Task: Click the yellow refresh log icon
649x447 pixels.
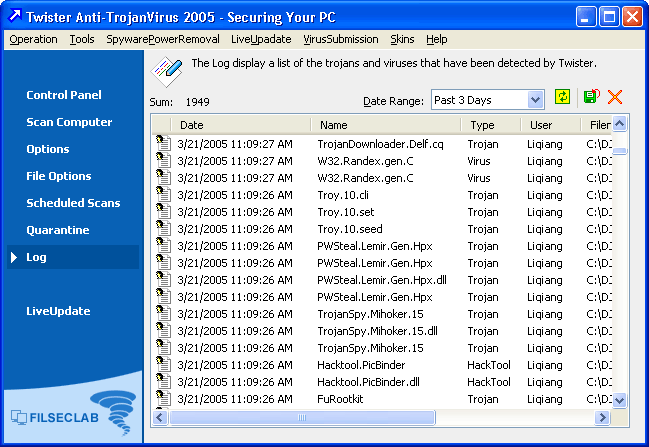Action: pyautogui.click(x=563, y=98)
